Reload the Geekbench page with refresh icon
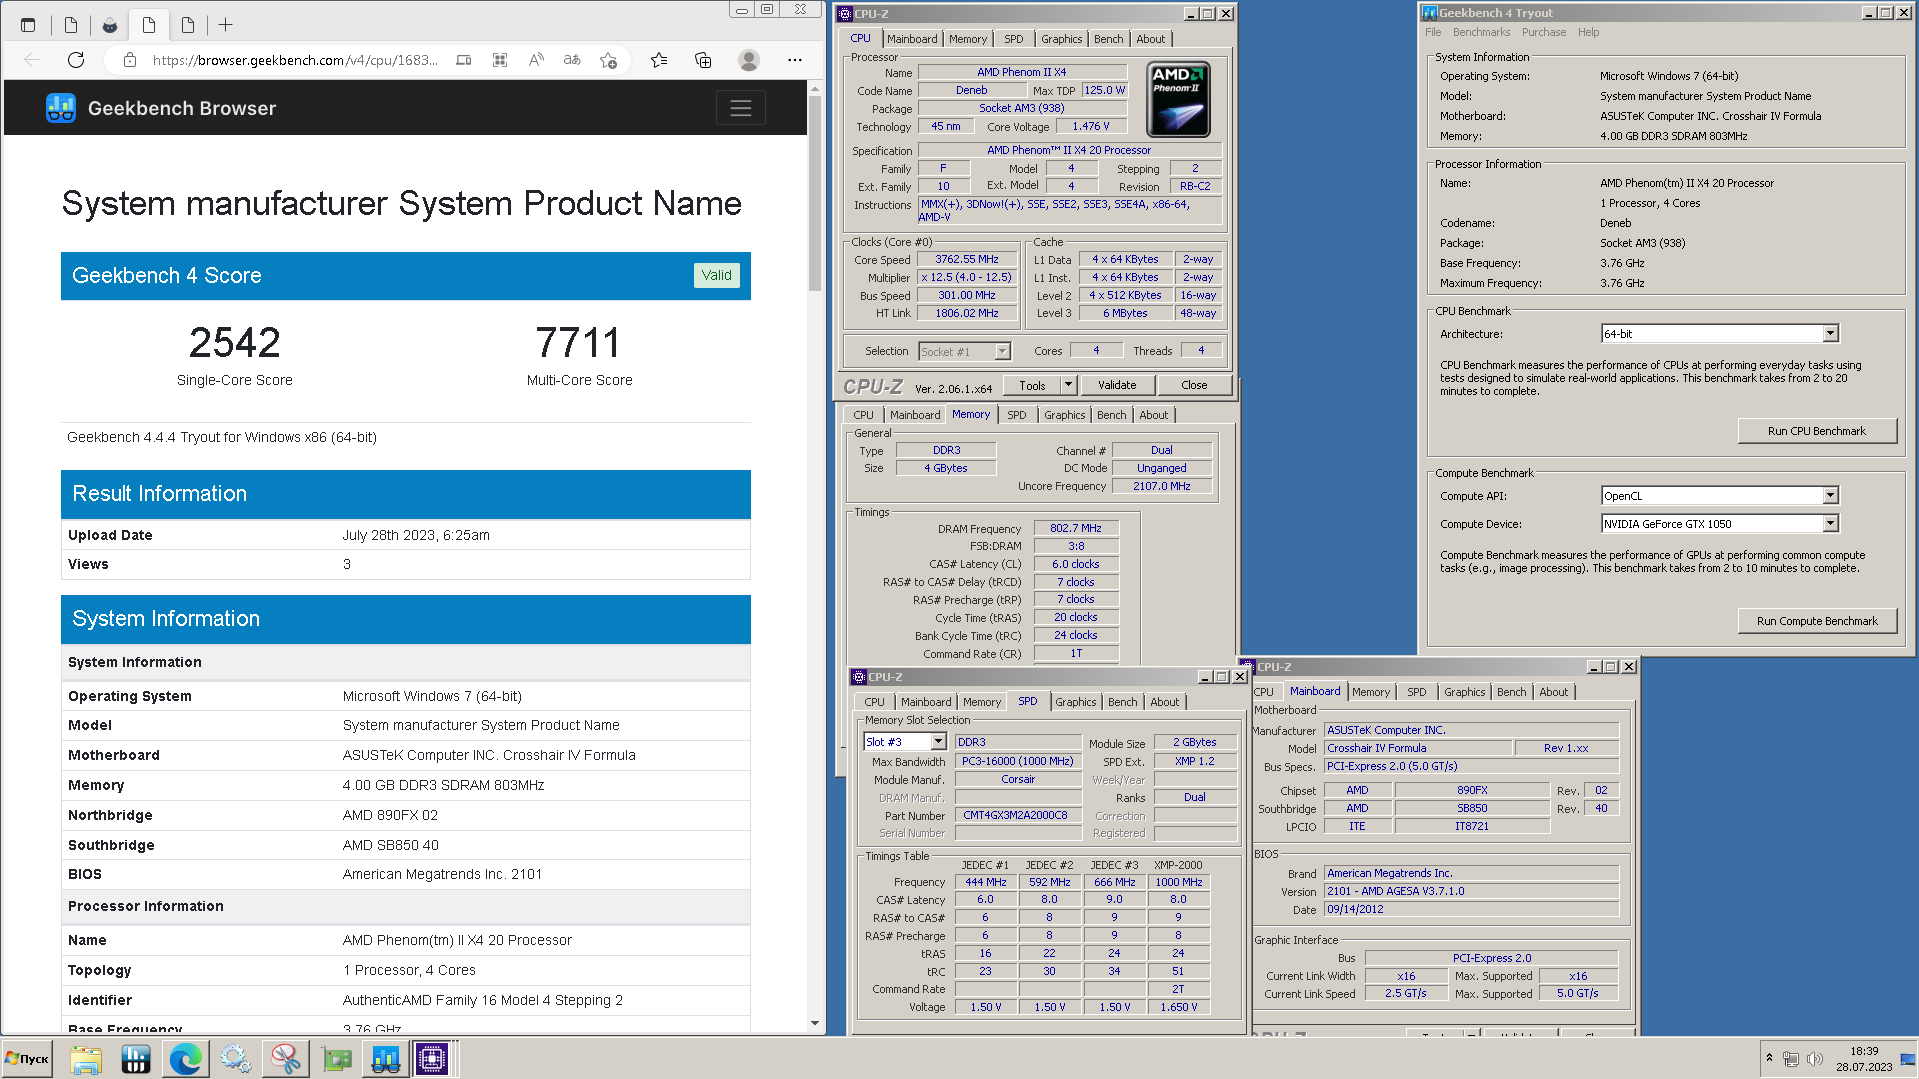Viewport: 1919px width, 1079px height. pyautogui.click(x=76, y=60)
